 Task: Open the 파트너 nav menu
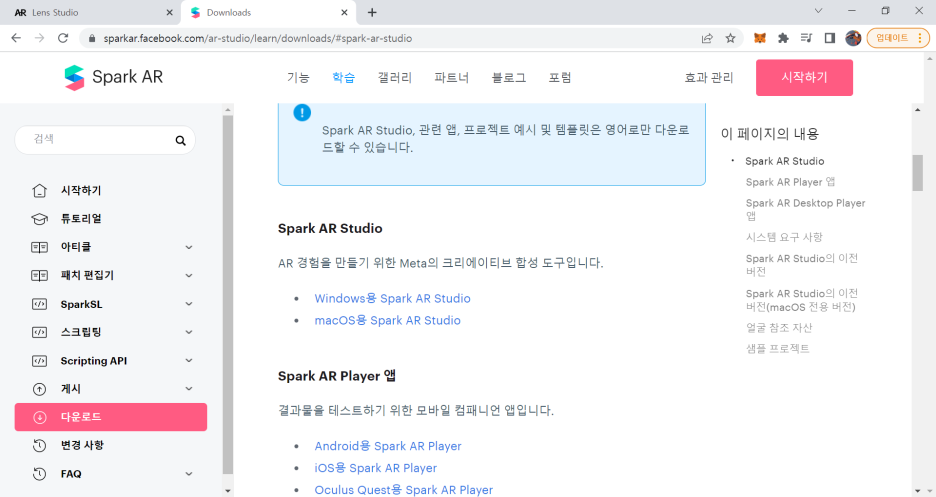point(452,78)
